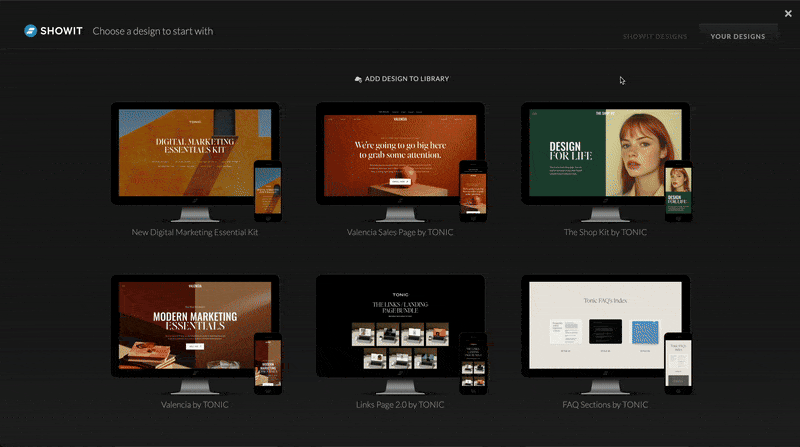Image resolution: width=800 pixels, height=447 pixels.
Task: Click the Digital Marketing Kit mobile phone preview
Action: tap(268, 190)
